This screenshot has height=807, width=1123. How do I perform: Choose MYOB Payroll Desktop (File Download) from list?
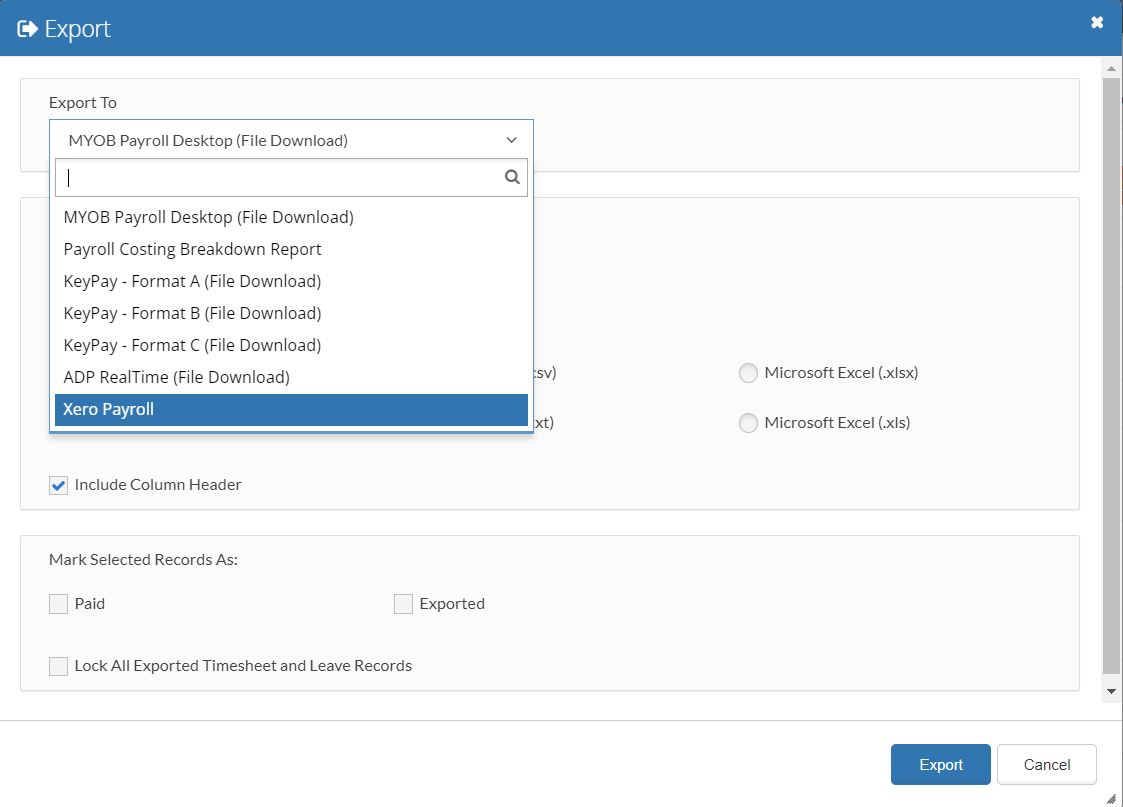tap(291, 217)
